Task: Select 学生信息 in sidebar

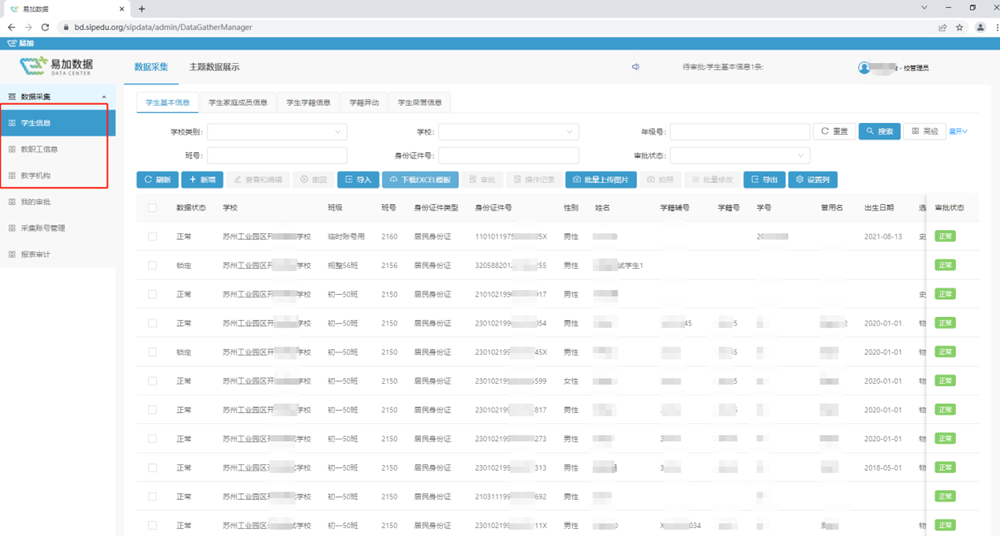Action: (57, 123)
